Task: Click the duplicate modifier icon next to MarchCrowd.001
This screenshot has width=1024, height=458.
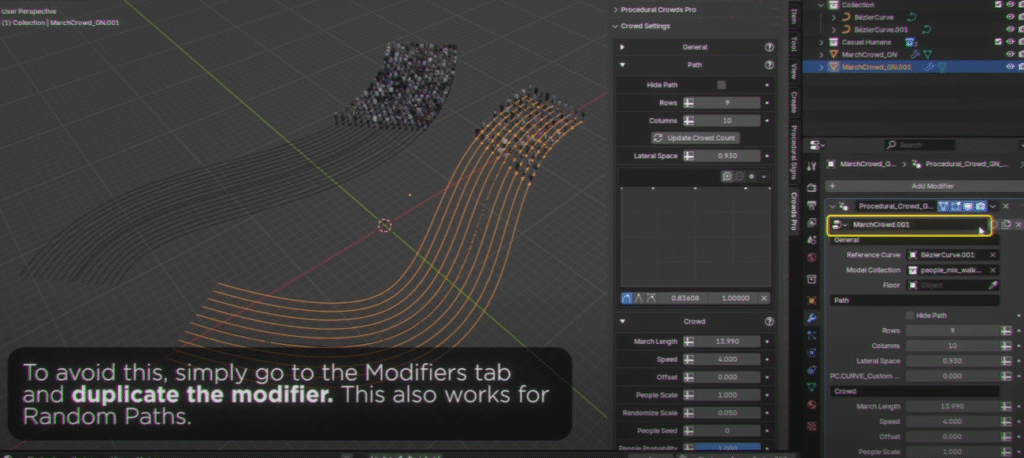Action: pyautogui.click(x=1006, y=225)
